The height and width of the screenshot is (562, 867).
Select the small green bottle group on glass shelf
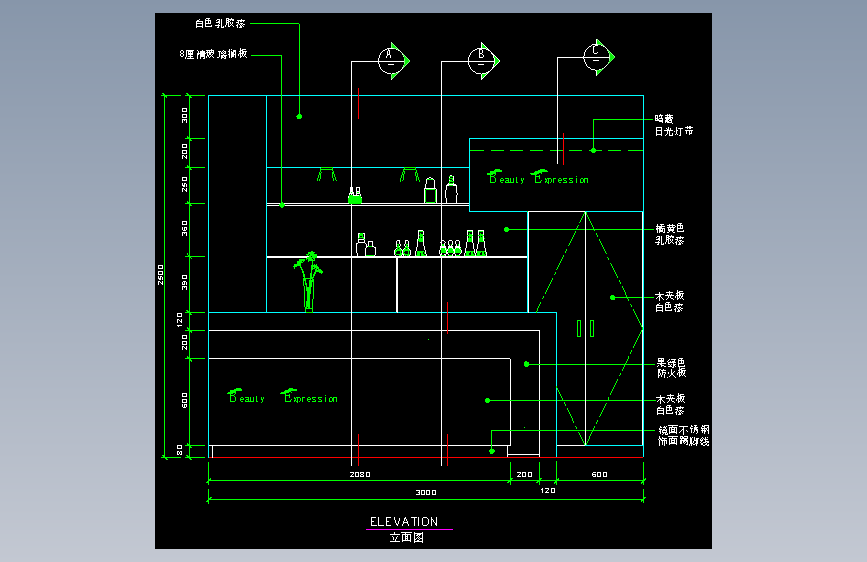tap(355, 195)
